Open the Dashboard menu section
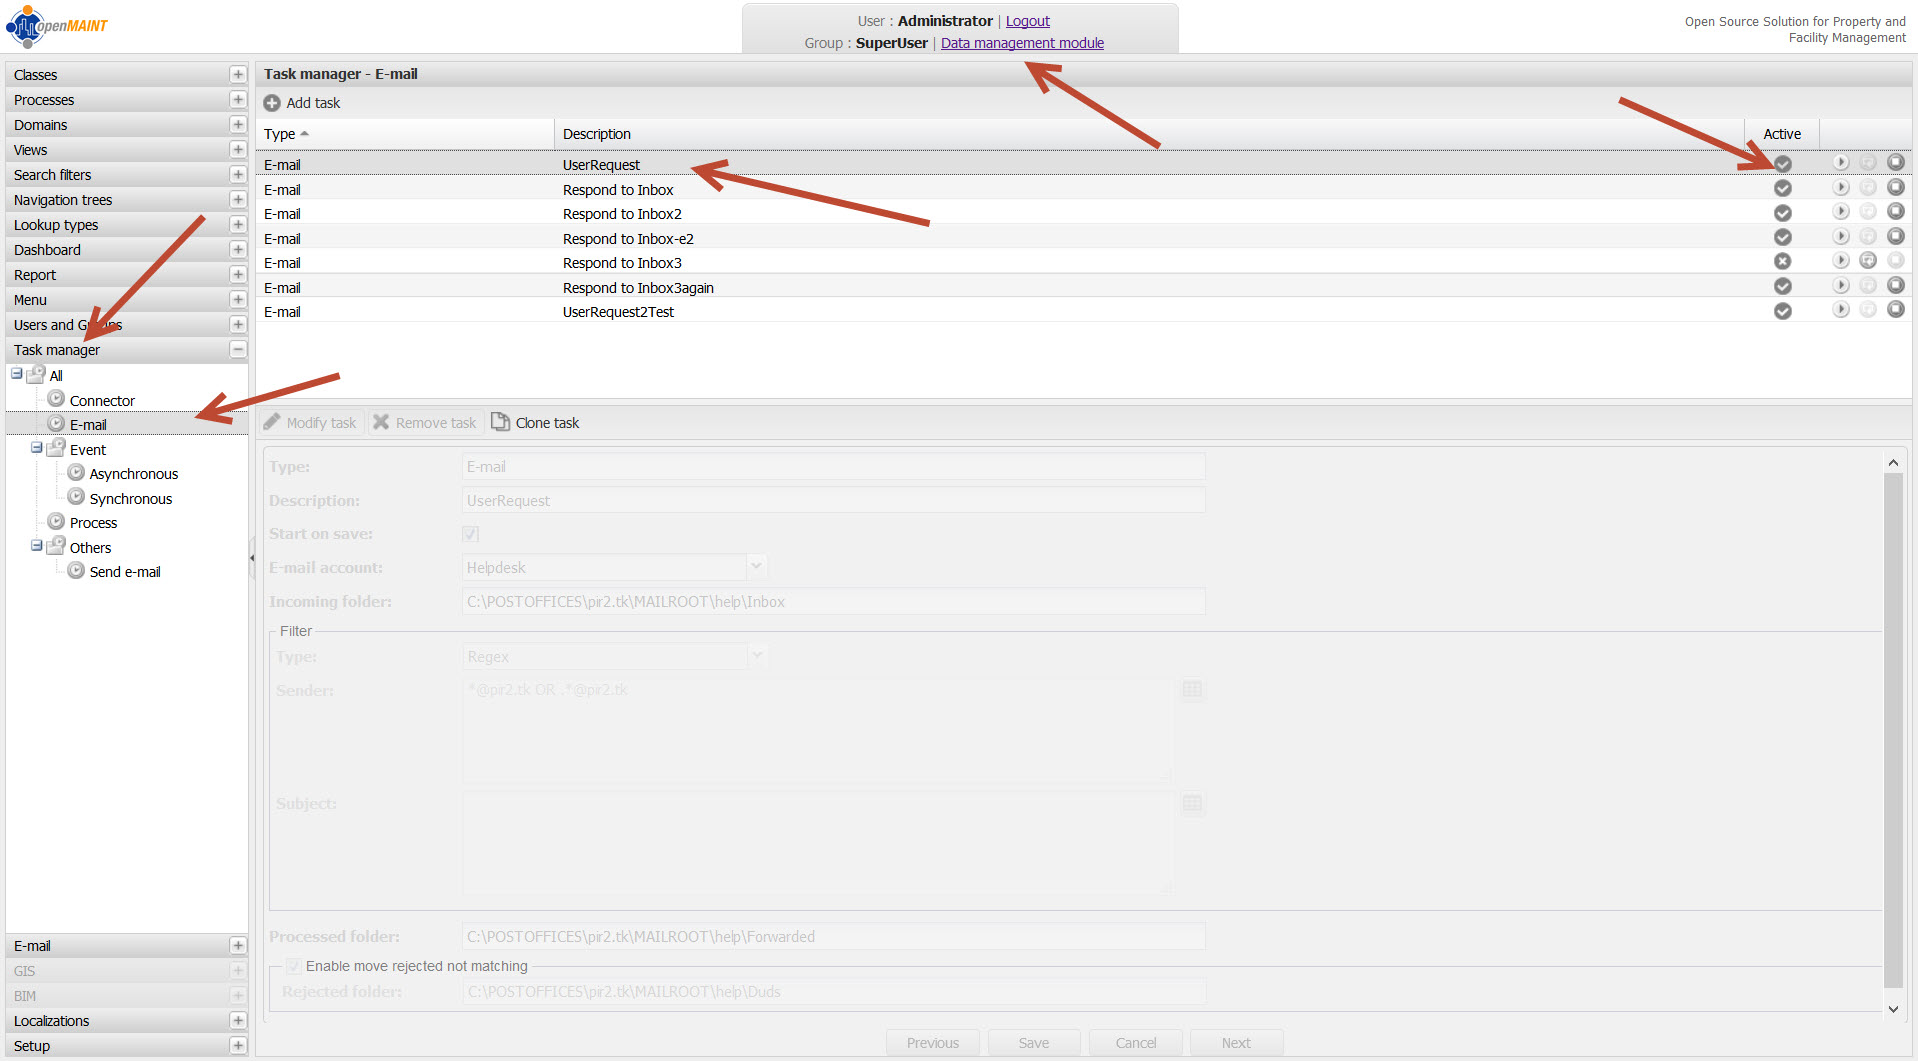1918x1061 pixels. [x=47, y=250]
